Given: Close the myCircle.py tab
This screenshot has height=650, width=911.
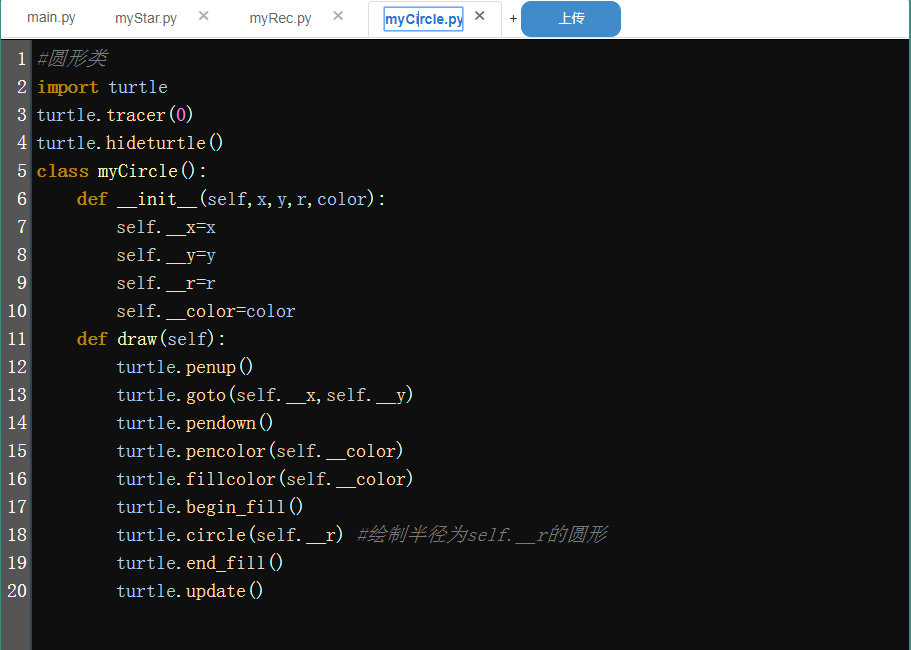Looking at the screenshot, I should pos(480,16).
